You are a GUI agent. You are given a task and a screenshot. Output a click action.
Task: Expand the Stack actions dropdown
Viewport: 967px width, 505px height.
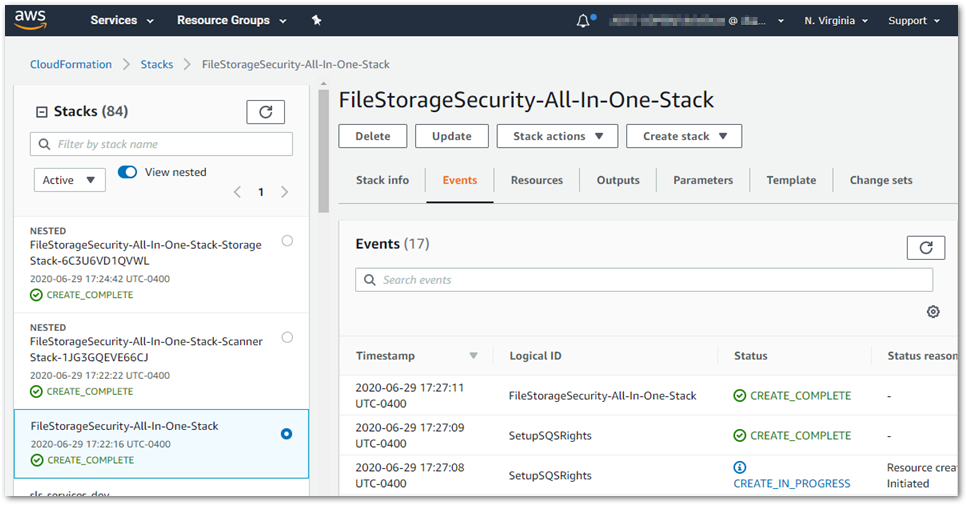coord(557,136)
